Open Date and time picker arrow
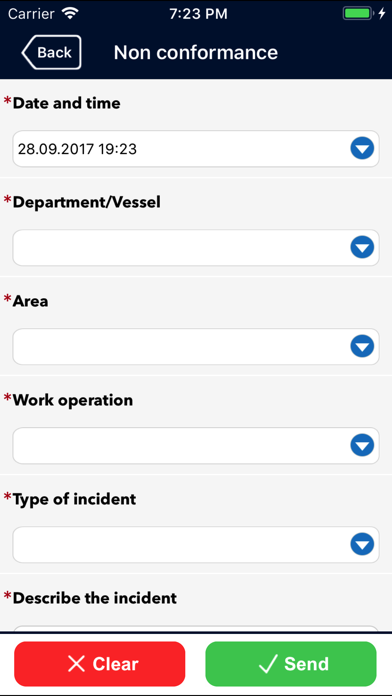Screen dimensions: 392x696 pyautogui.click(x=362, y=149)
